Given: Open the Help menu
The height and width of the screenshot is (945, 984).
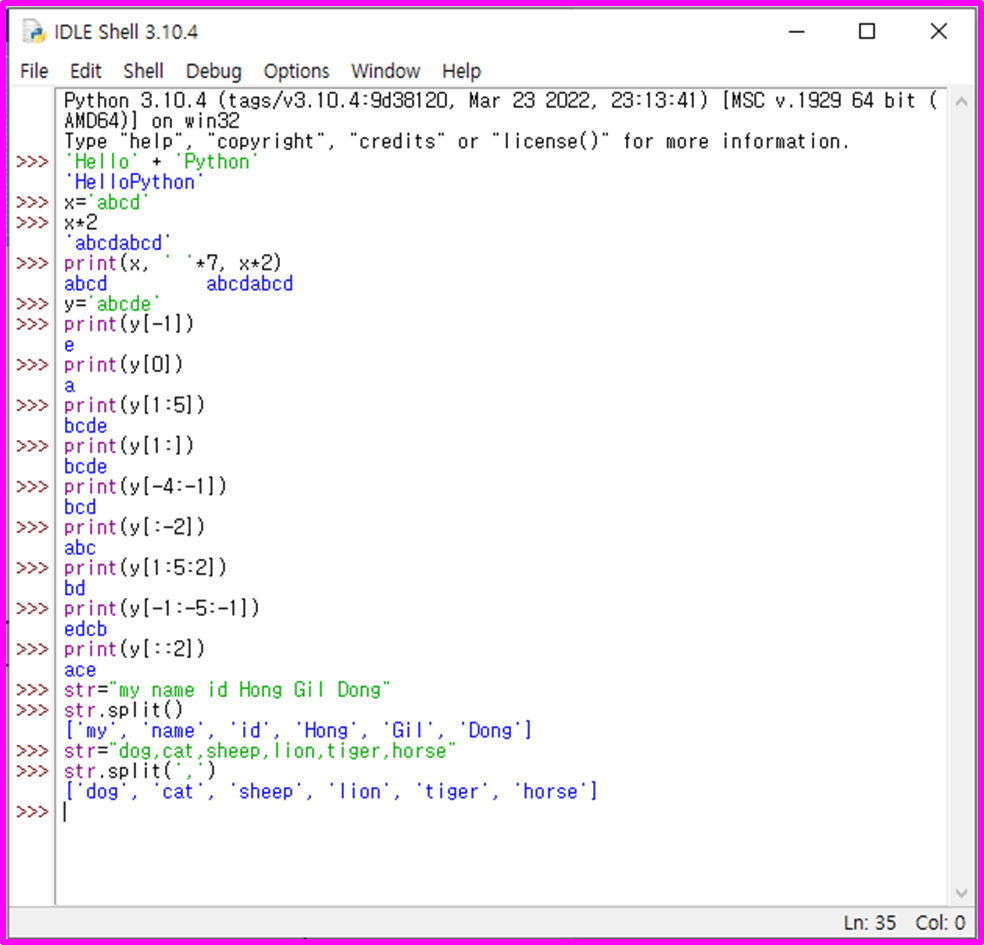Looking at the screenshot, I should point(461,71).
